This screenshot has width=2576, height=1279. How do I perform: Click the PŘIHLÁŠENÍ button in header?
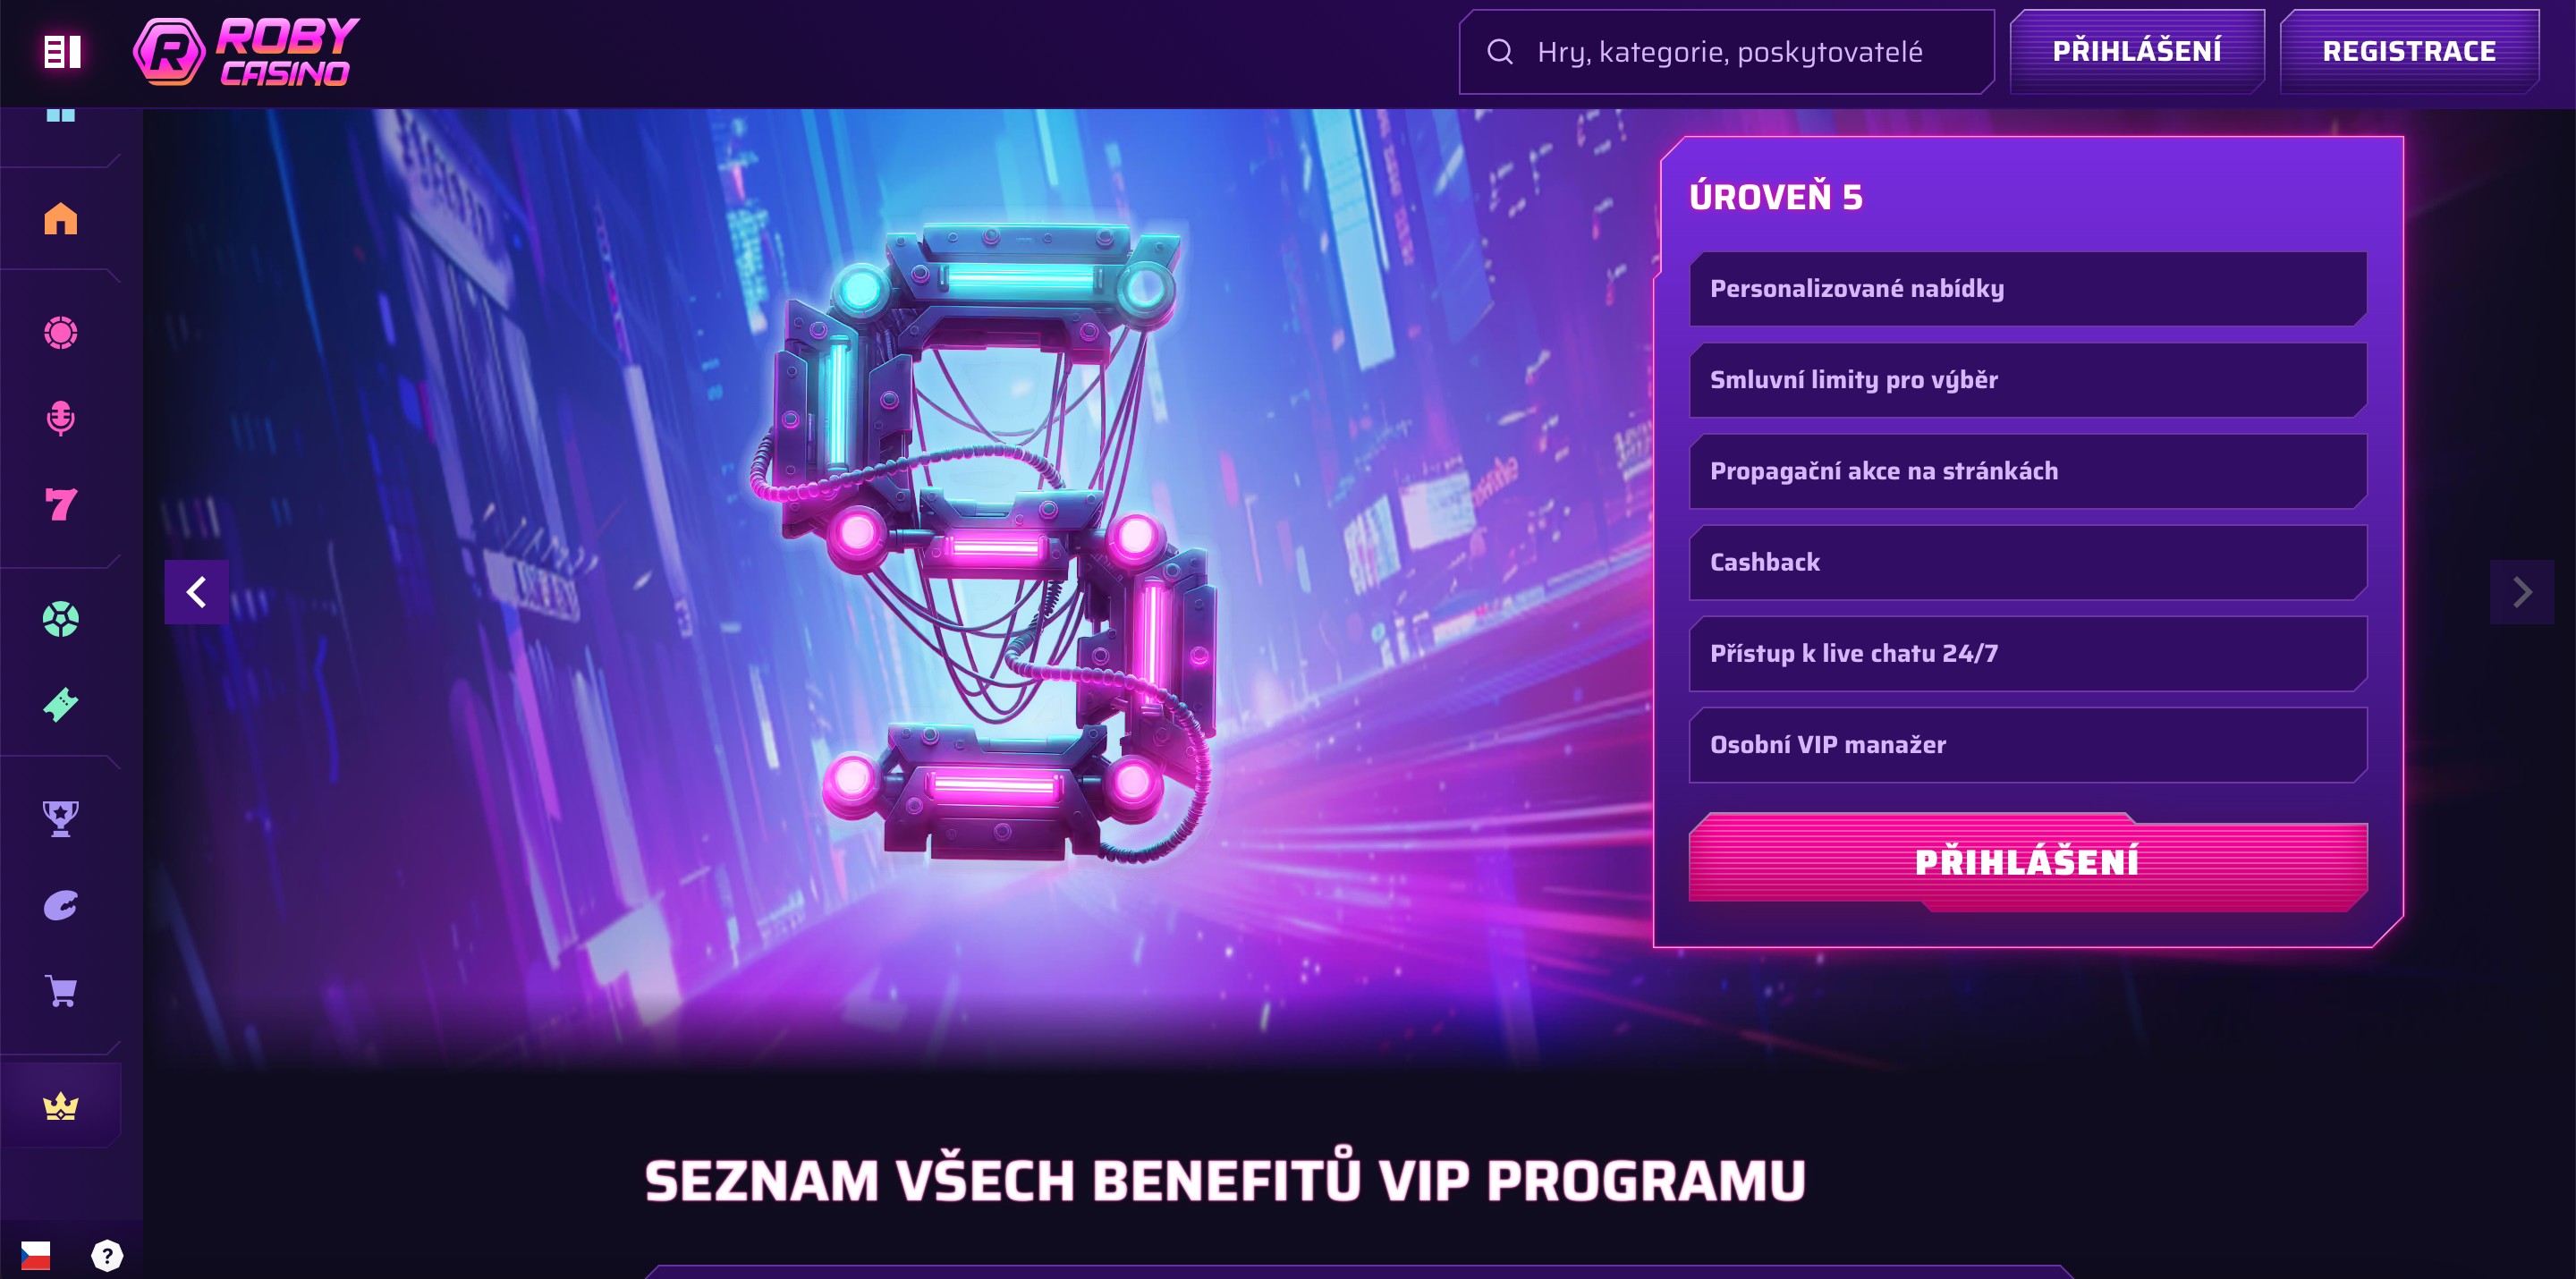pos(2137,51)
